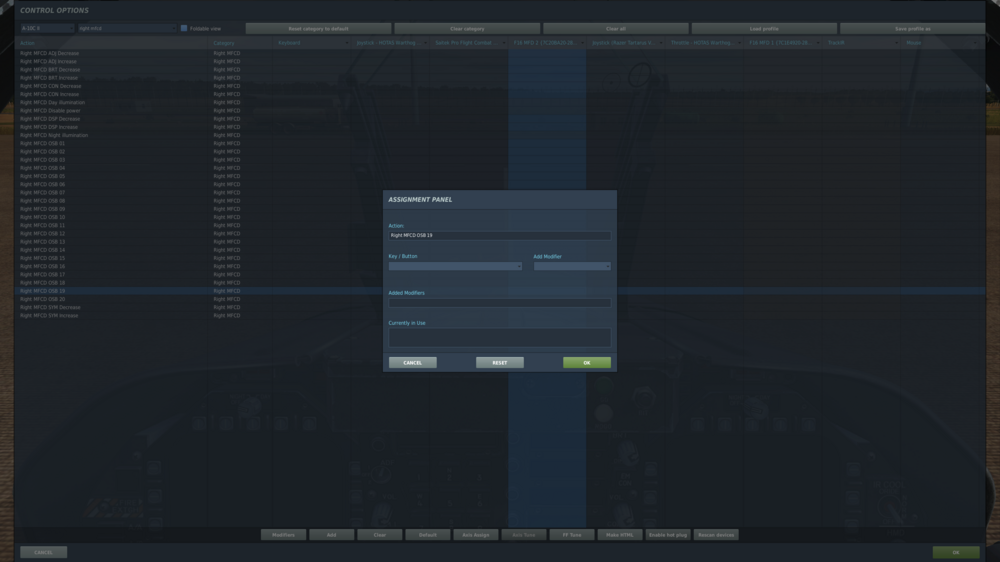The image size is (1000, 562).
Task: Select 'Right MFCD CON Increase' row
Action: pyautogui.click(x=500, y=94)
